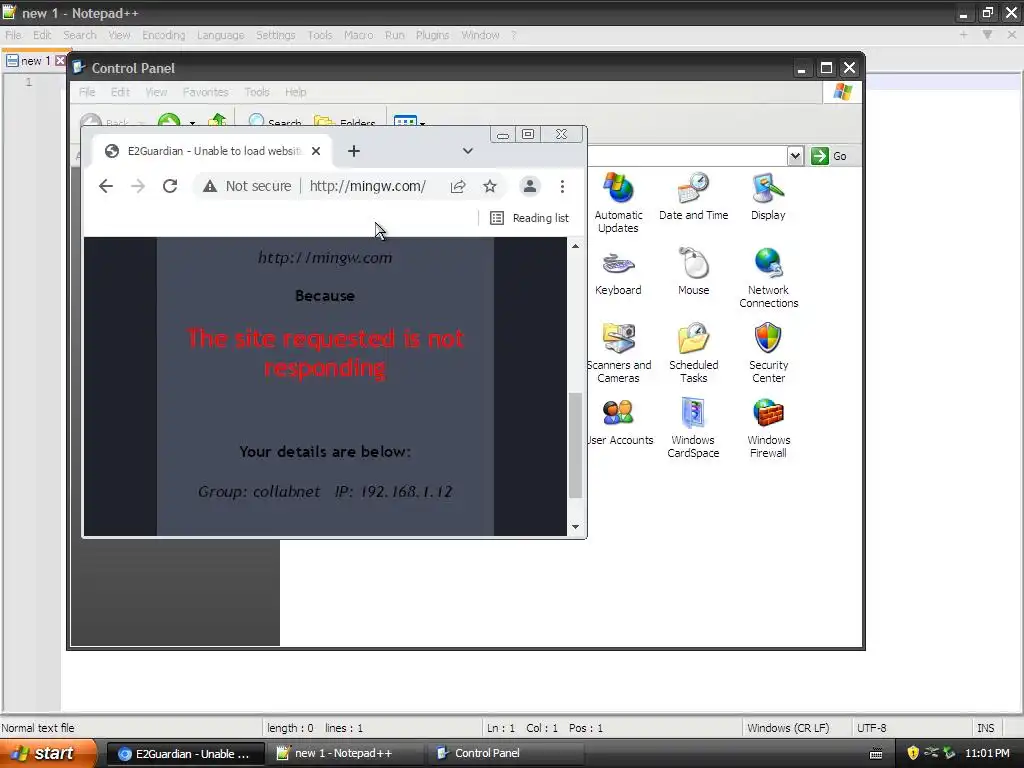Open the Notepad++ Language menu
The height and width of the screenshot is (768, 1024).
tap(221, 35)
